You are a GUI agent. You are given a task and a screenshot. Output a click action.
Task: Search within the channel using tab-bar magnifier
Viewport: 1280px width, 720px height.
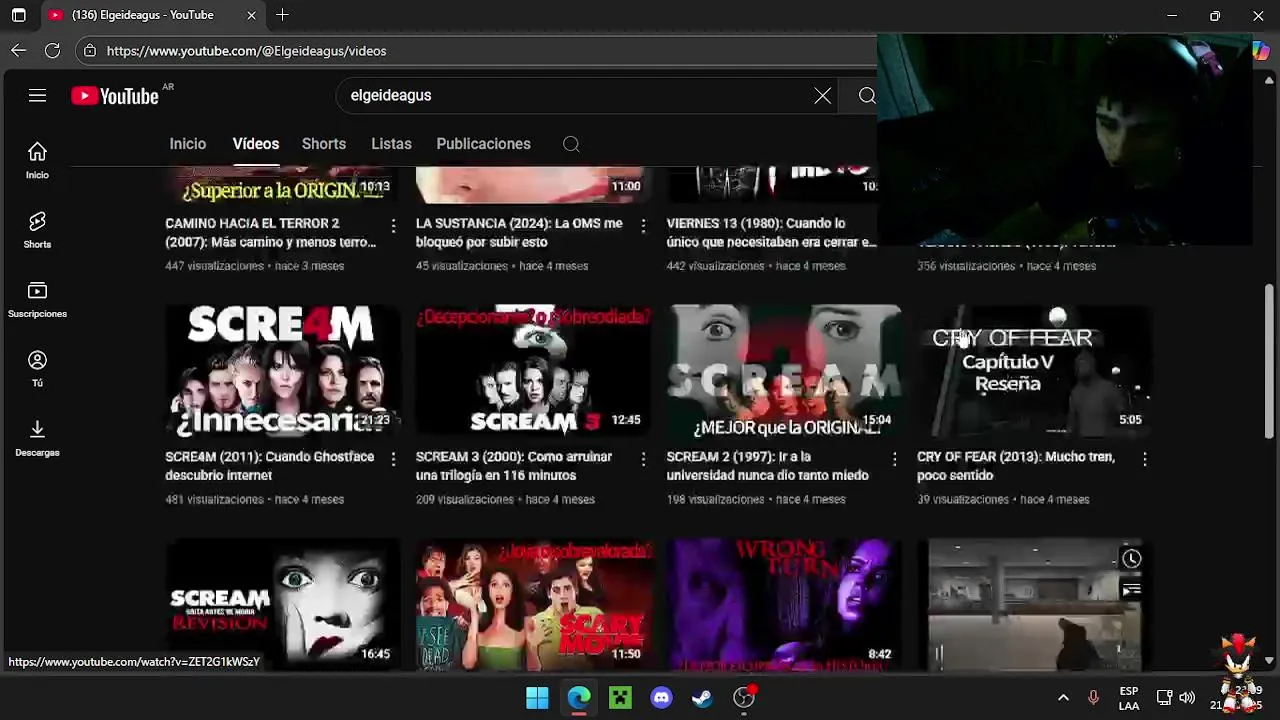pos(571,144)
